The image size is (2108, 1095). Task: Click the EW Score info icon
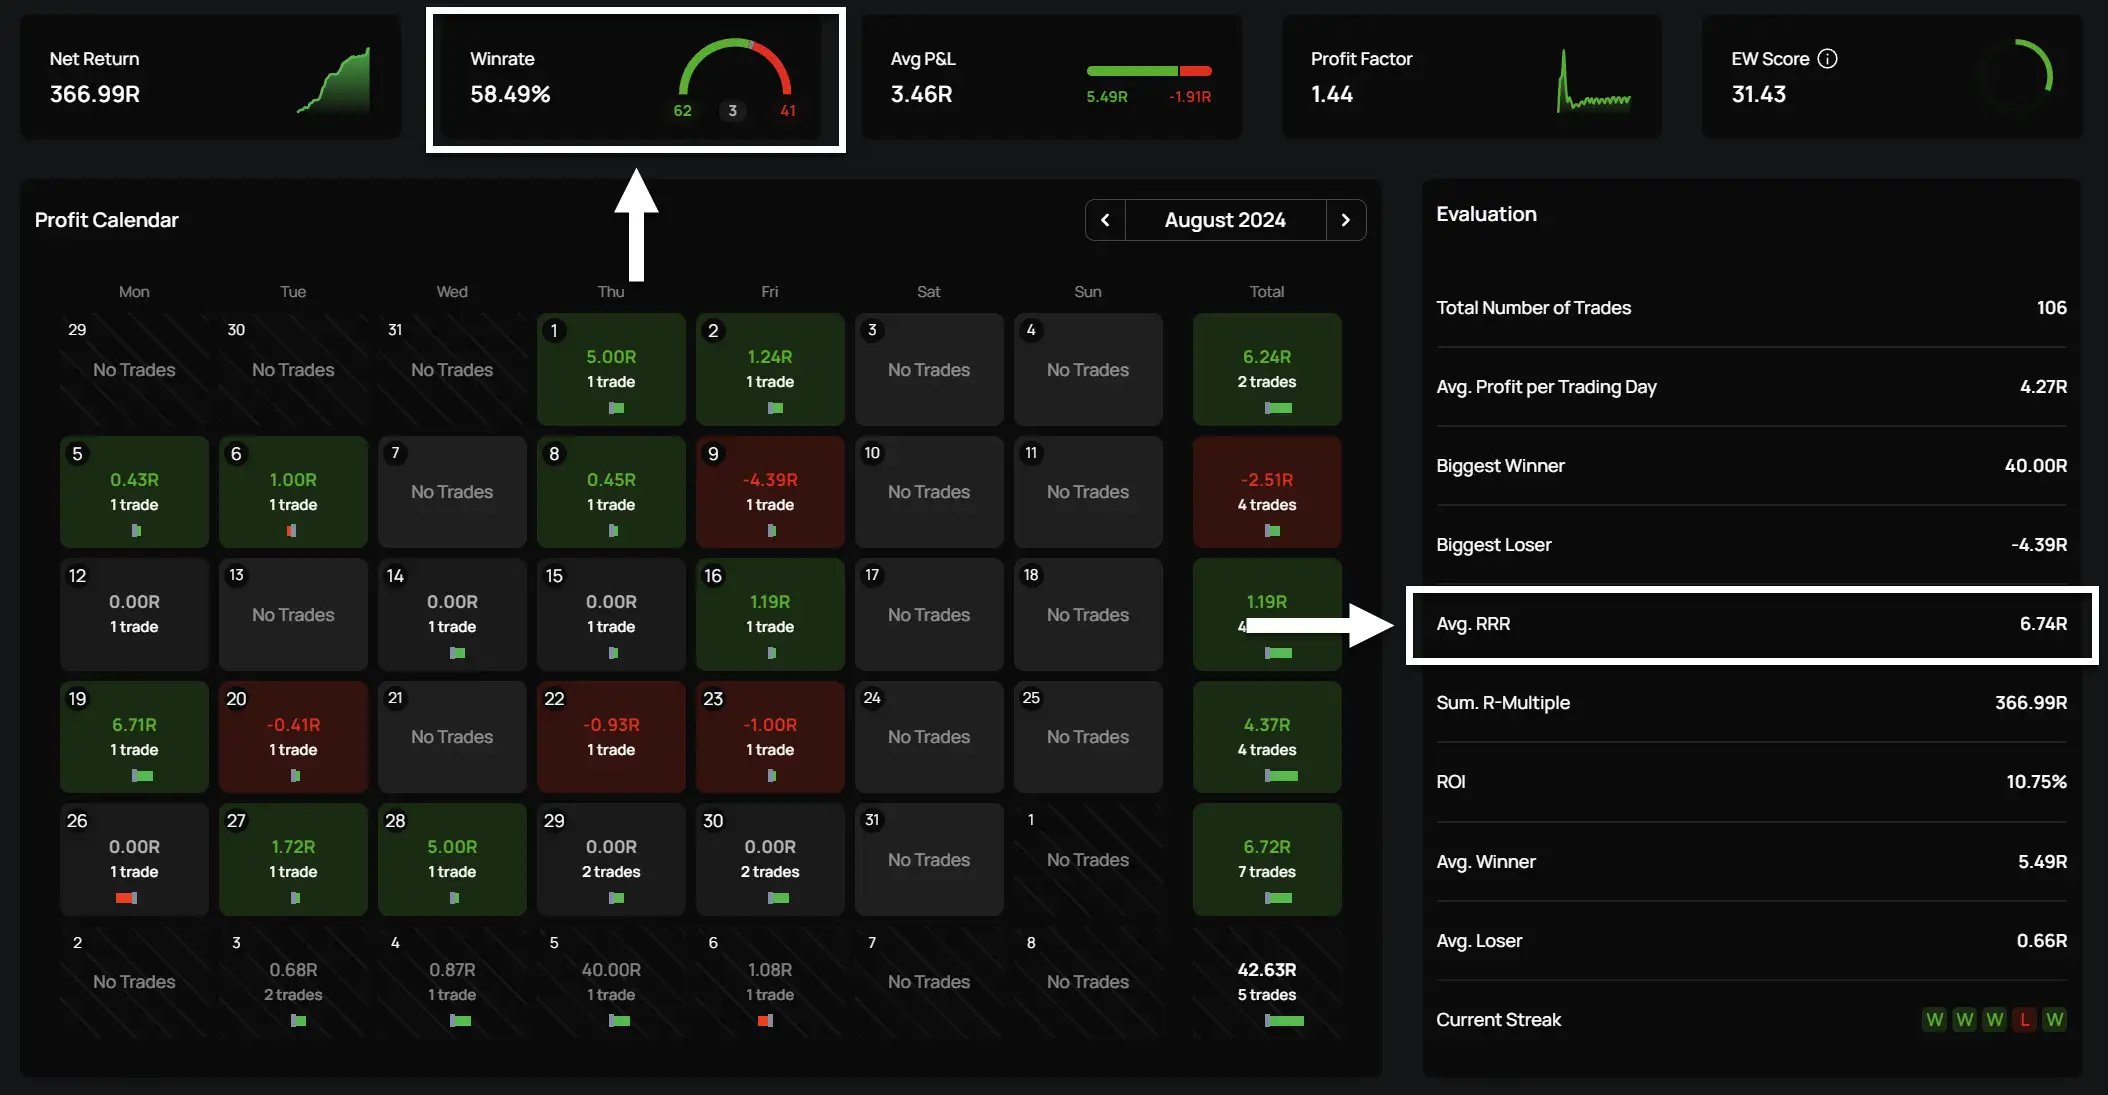tap(1829, 58)
